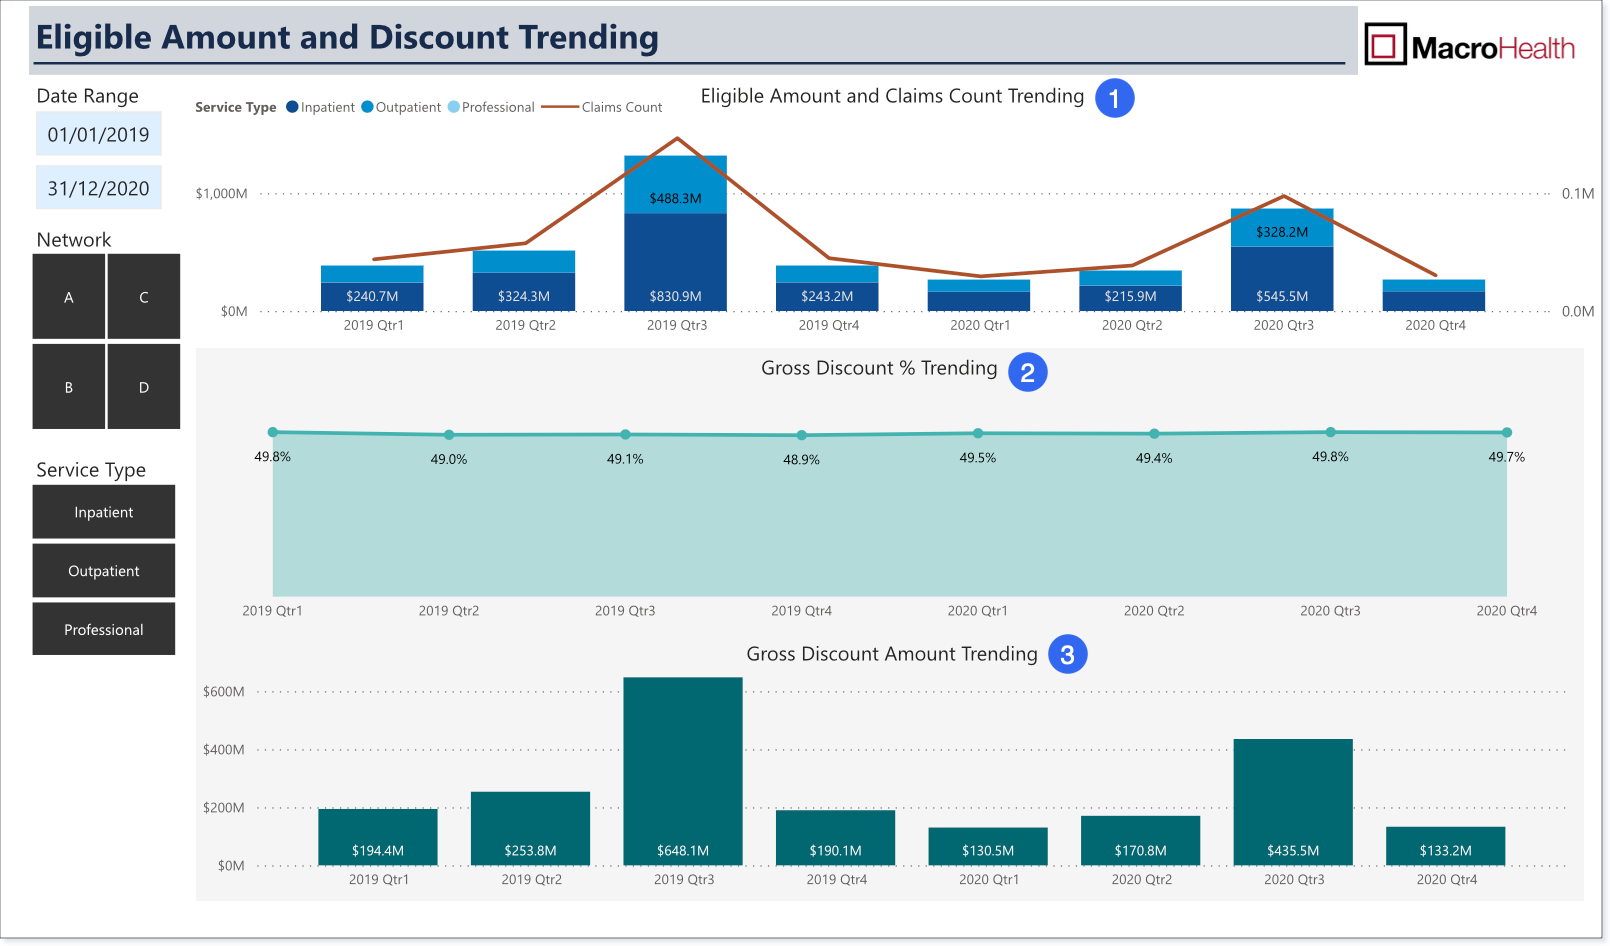Click the Claims Count legend line
1610x946 pixels.
(x=560, y=107)
